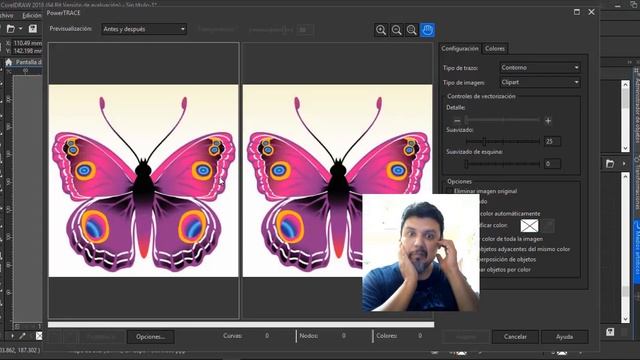Expand arrow next to open folder icon
The height and width of the screenshot is (360, 640).
[x=20, y=29]
